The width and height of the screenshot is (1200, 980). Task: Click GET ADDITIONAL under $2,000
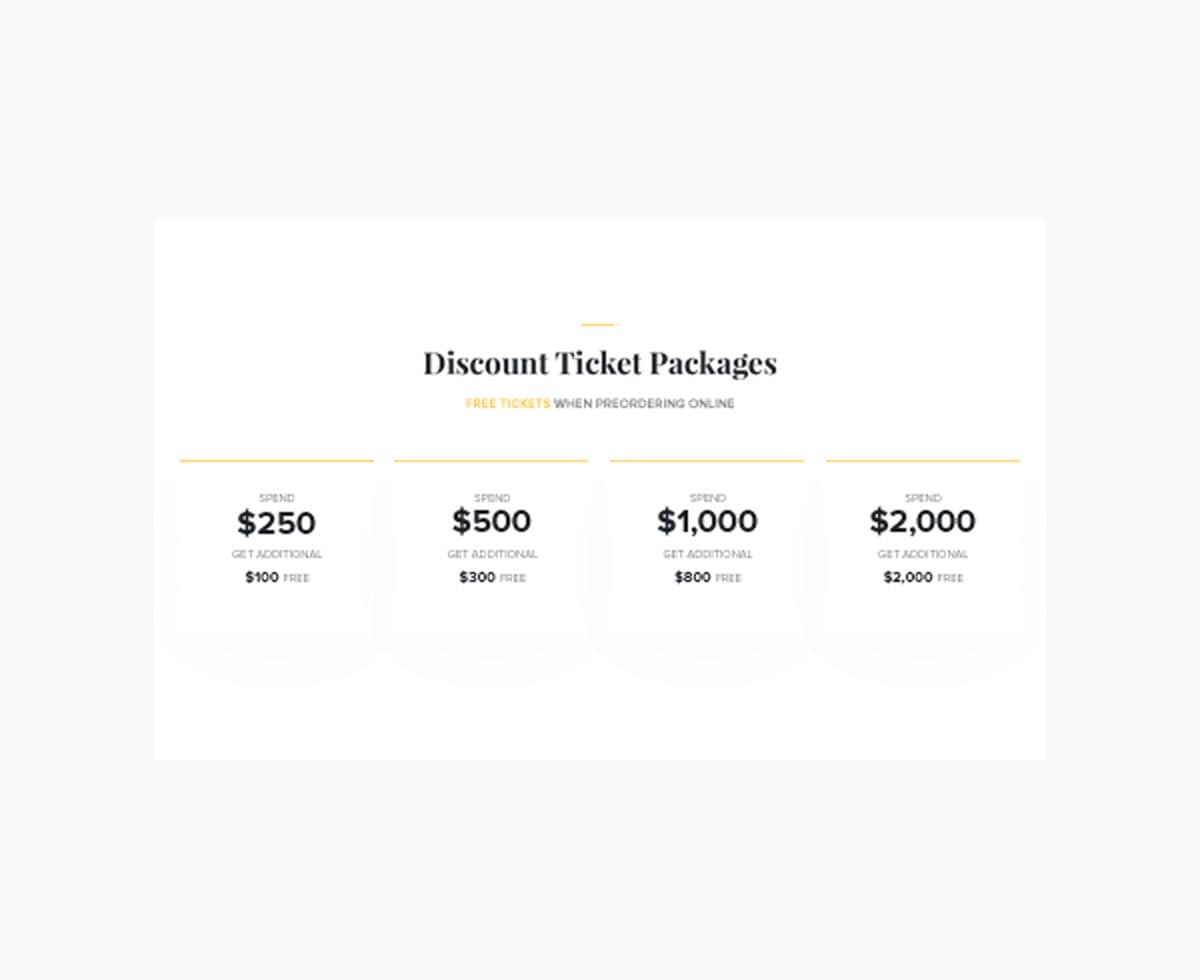click(x=923, y=554)
